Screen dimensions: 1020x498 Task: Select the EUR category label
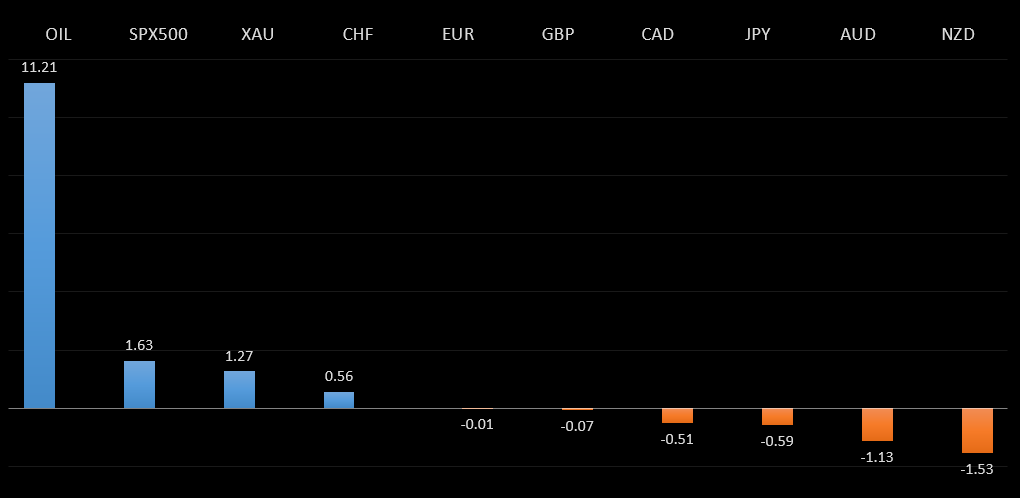(458, 34)
